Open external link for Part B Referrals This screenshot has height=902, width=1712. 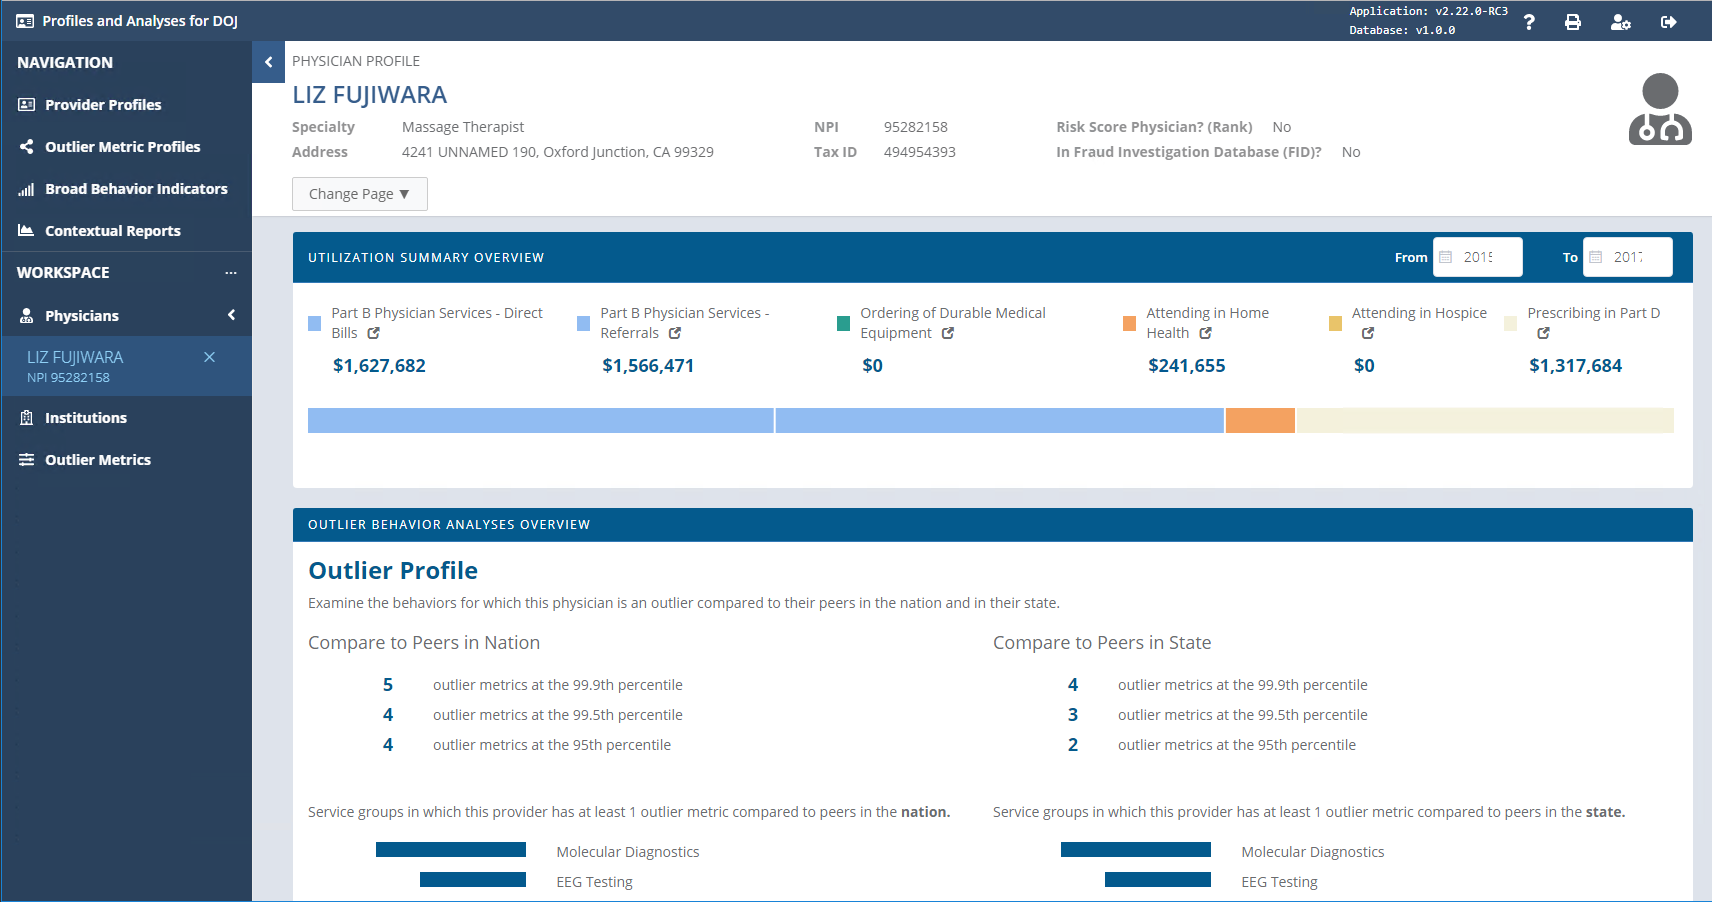(x=675, y=333)
